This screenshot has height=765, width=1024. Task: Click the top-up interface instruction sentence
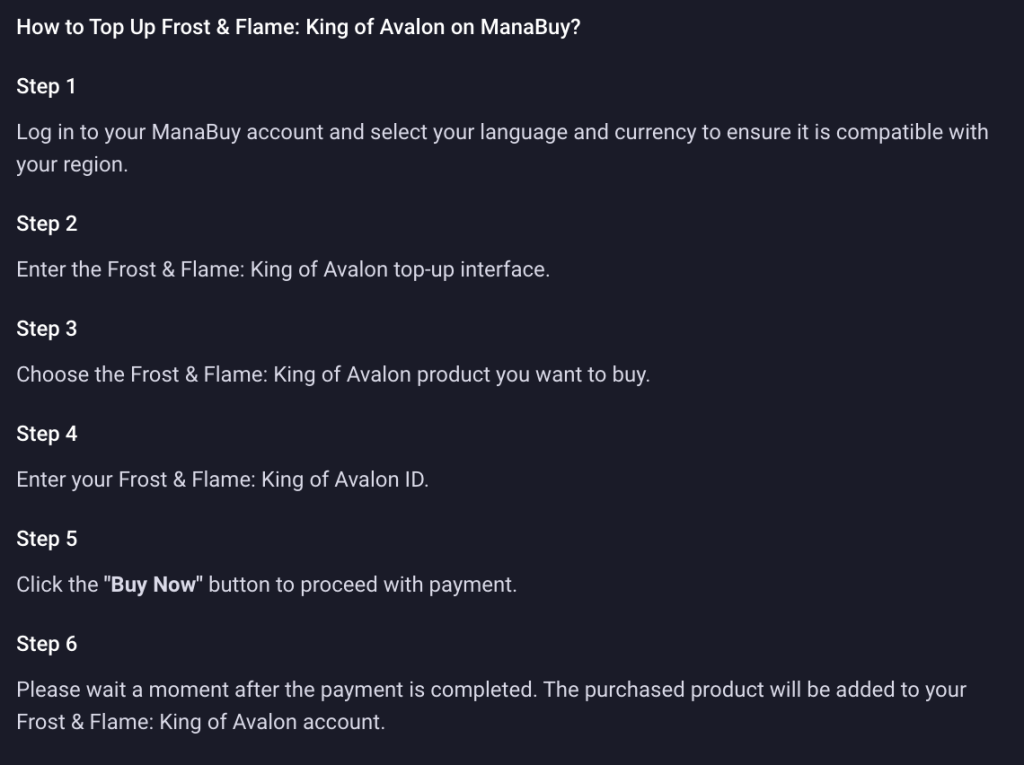[x=283, y=269]
